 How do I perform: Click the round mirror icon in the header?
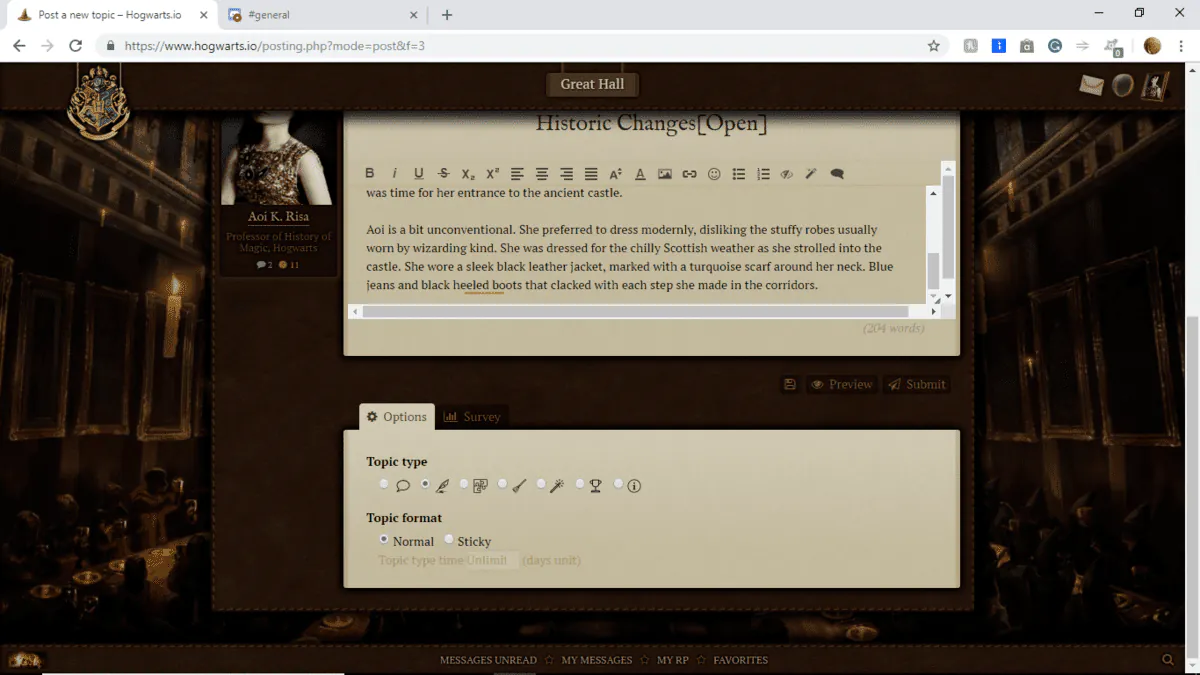1123,86
